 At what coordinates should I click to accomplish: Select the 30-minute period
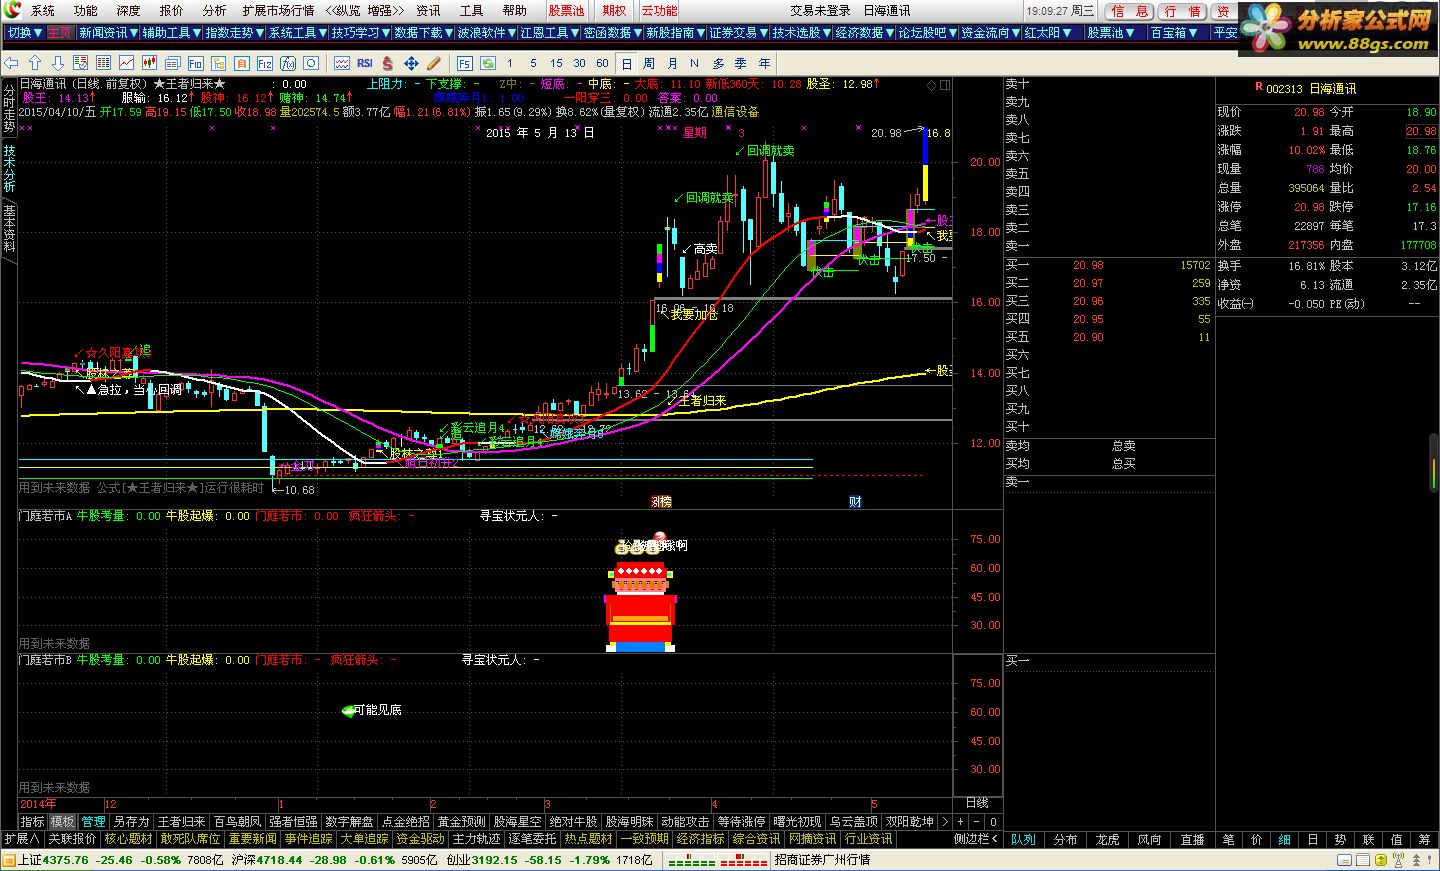(580, 63)
